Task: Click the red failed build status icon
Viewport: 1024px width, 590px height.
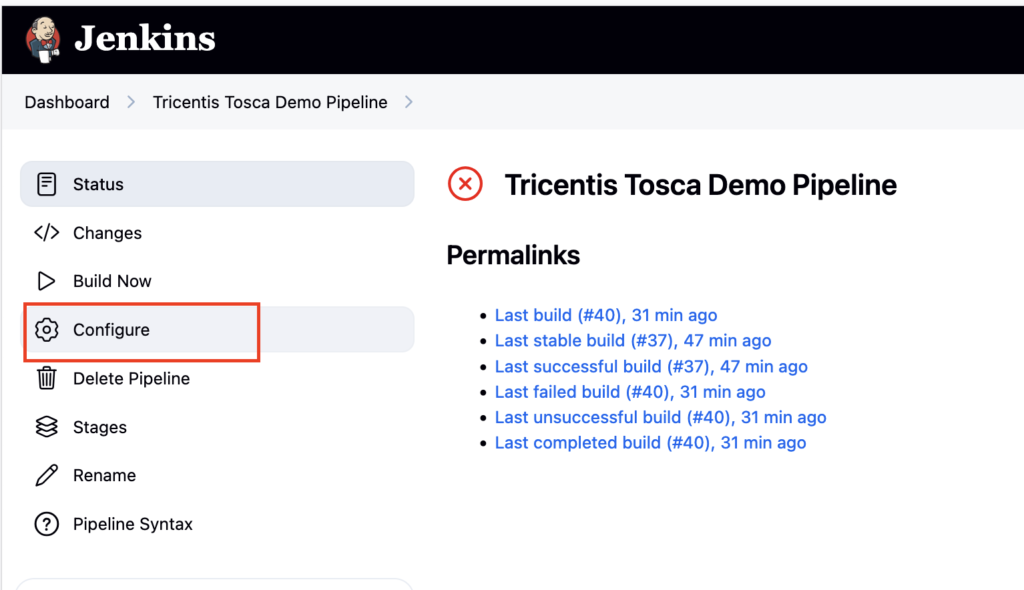Action: (x=465, y=184)
